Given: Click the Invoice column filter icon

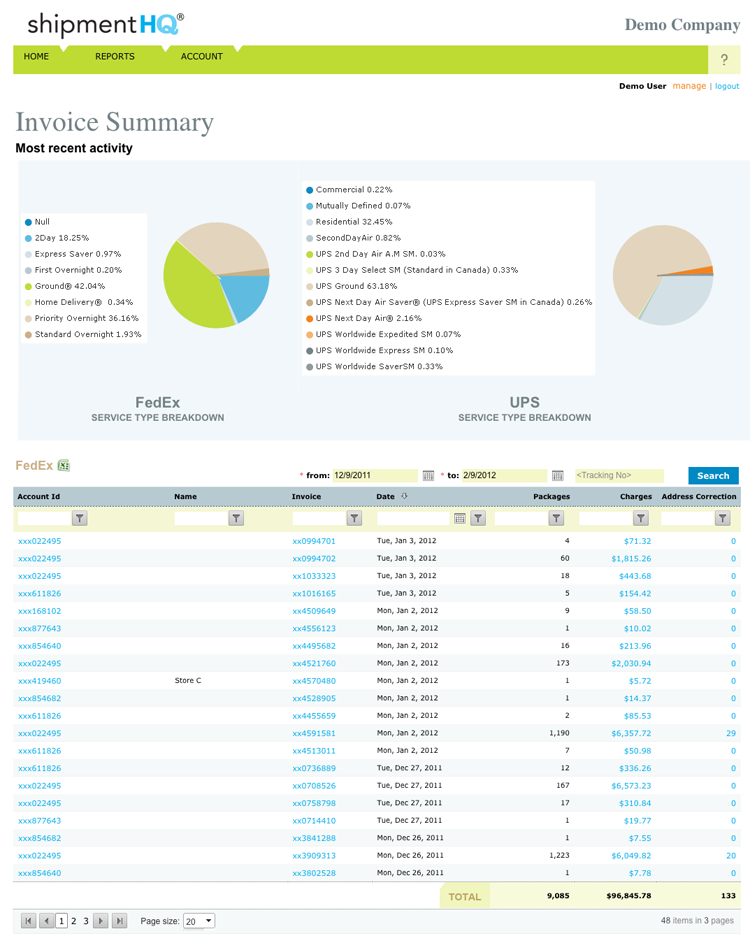Looking at the screenshot, I should click(x=355, y=518).
